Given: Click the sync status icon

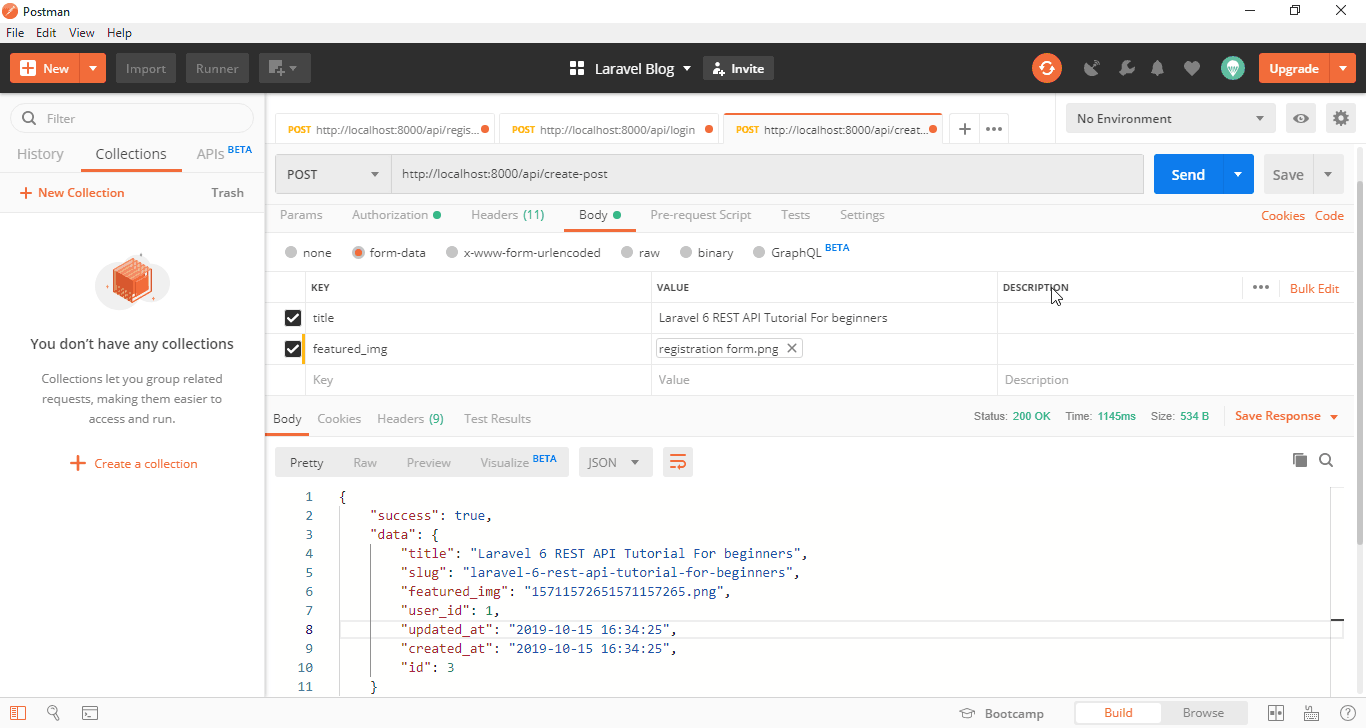Looking at the screenshot, I should click(x=1047, y=68).
